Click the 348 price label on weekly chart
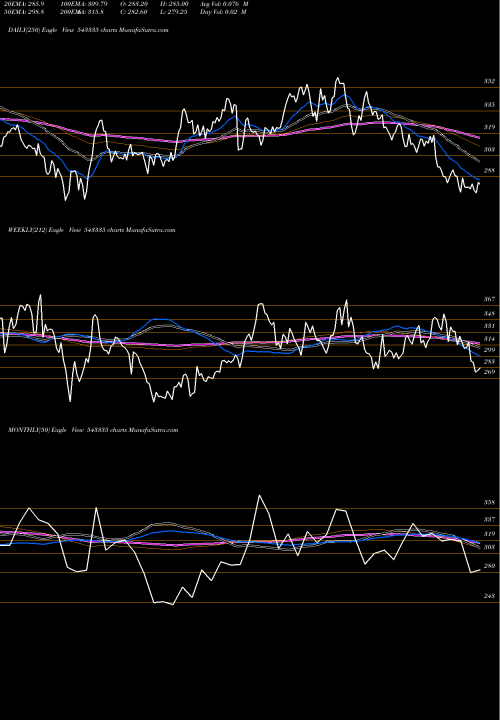 [489, 314]
